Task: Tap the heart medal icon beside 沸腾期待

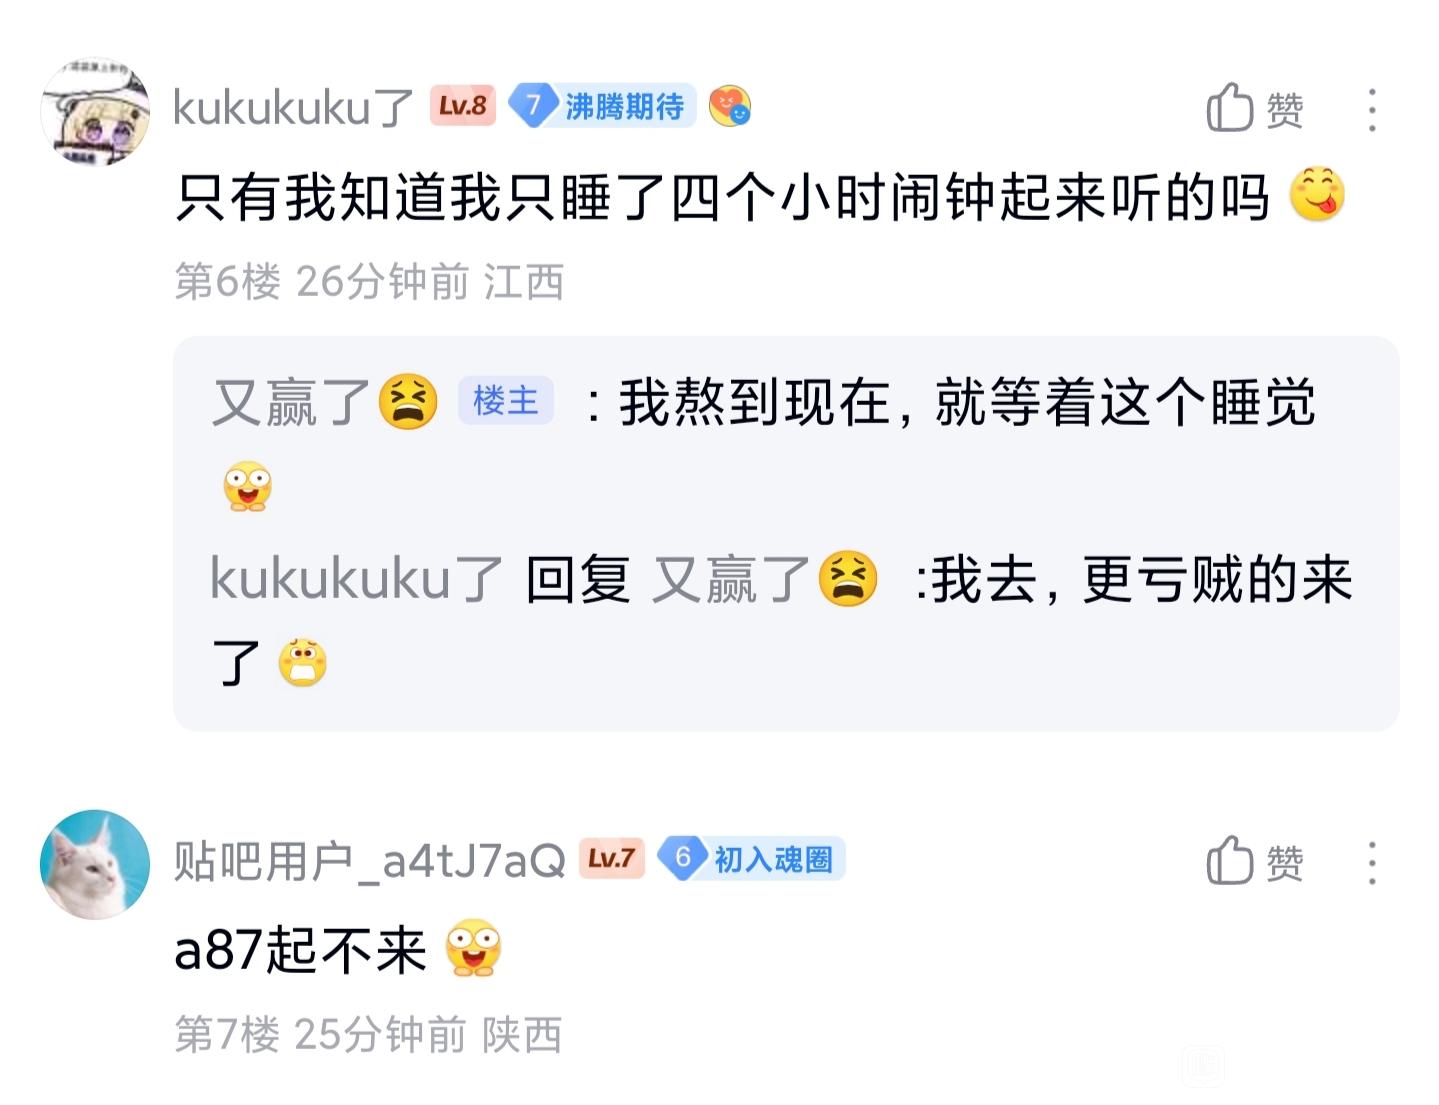Action: pyautogui.click(x=730, y=105)
